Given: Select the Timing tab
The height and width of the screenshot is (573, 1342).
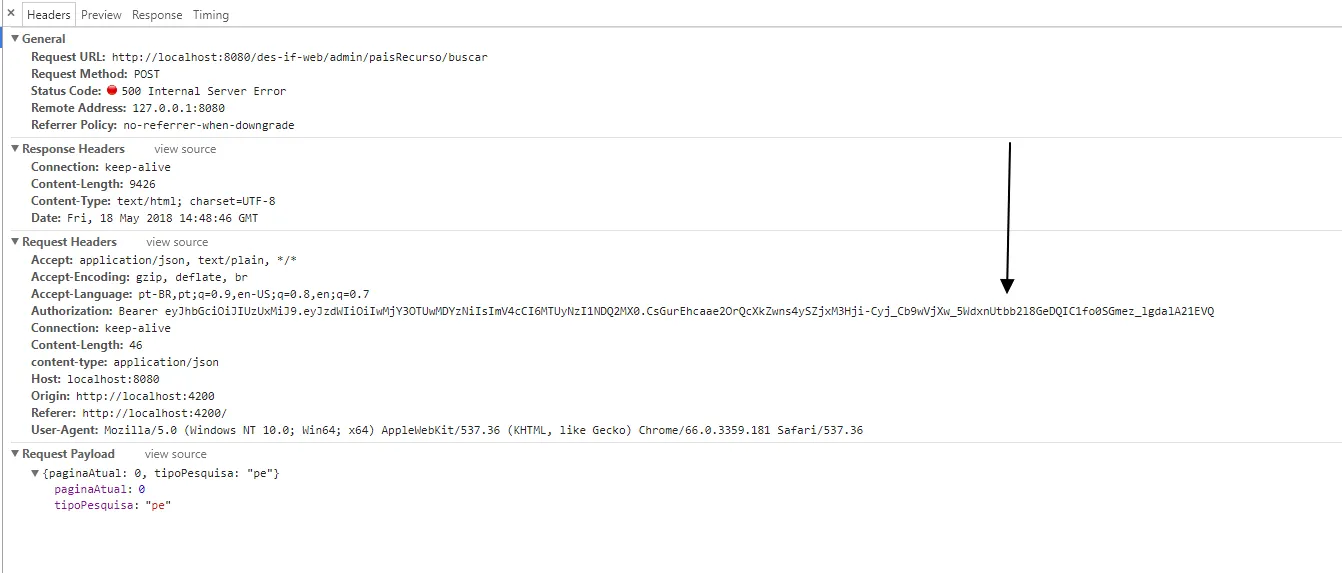Looking at the screenshot, I should 211,15.
